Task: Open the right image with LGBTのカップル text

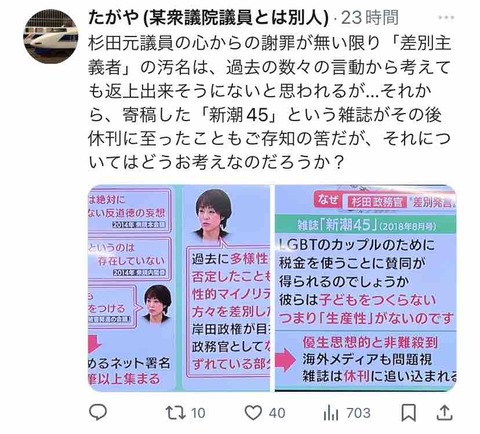Action: tap(366, 288)
